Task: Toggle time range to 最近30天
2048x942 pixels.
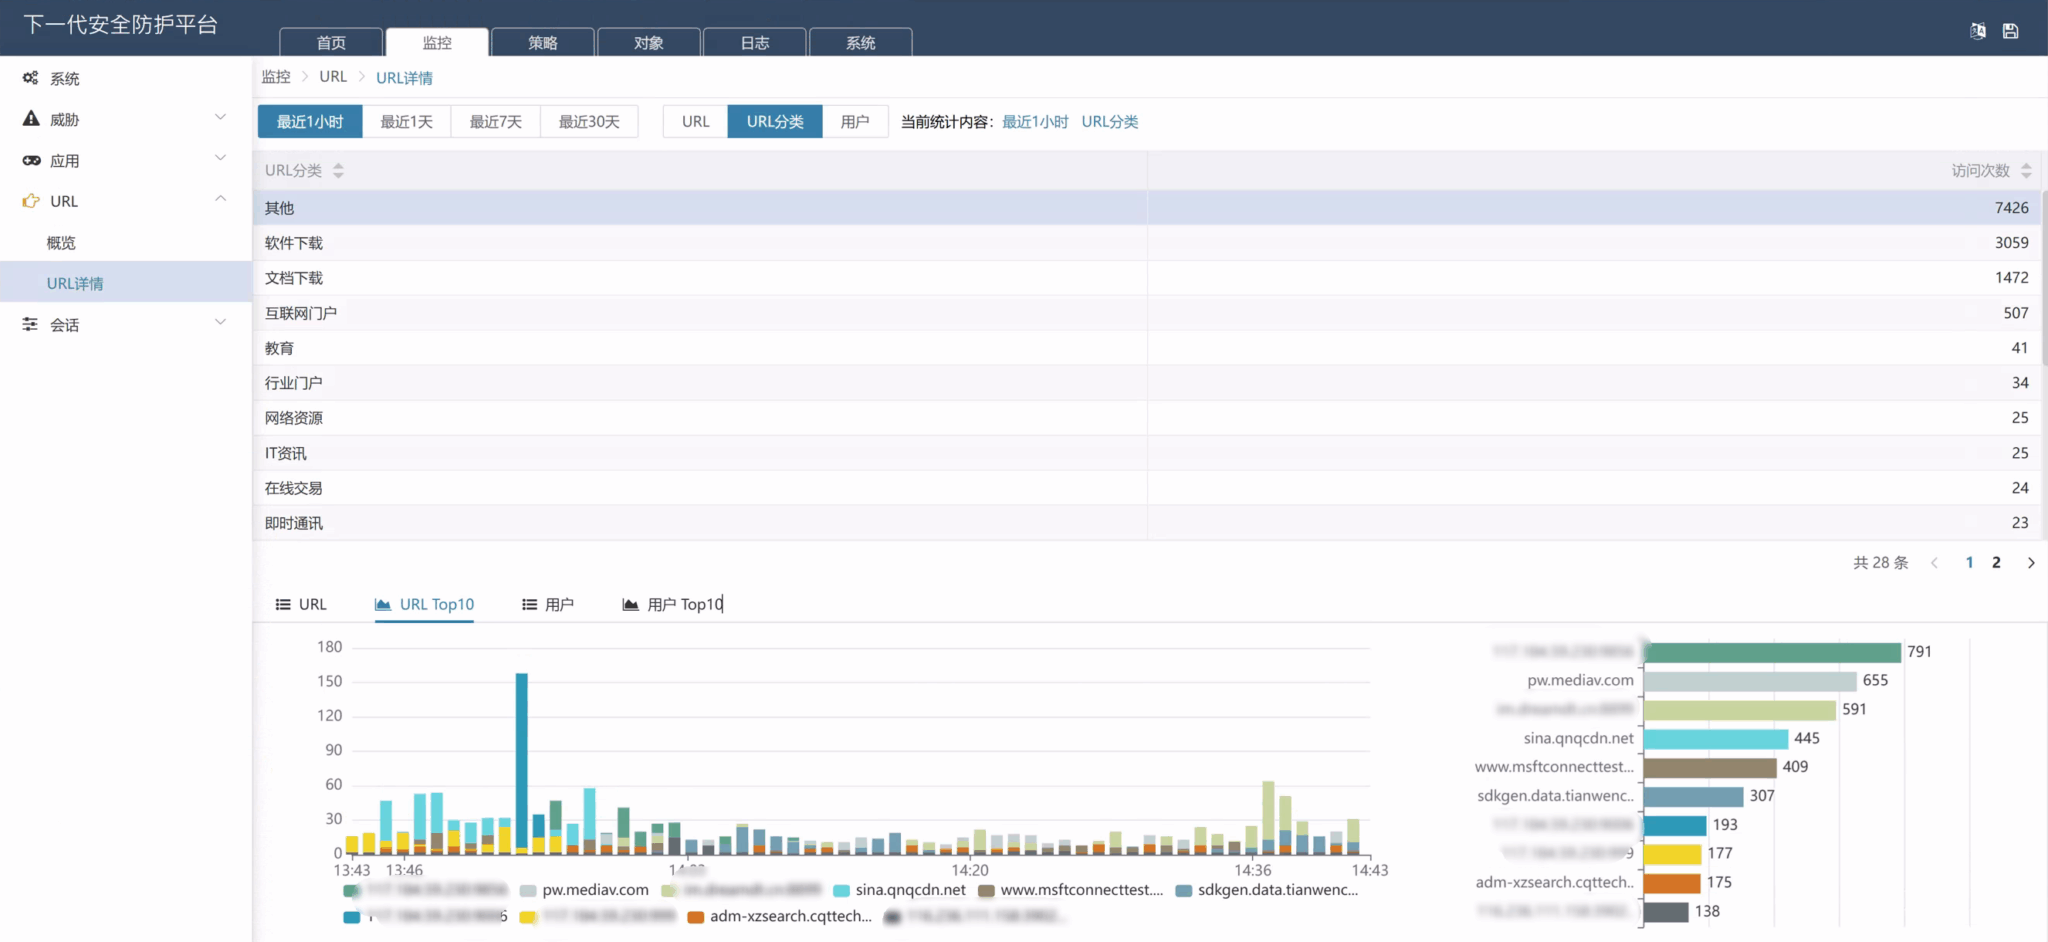Action: click(x=589, y=121)
